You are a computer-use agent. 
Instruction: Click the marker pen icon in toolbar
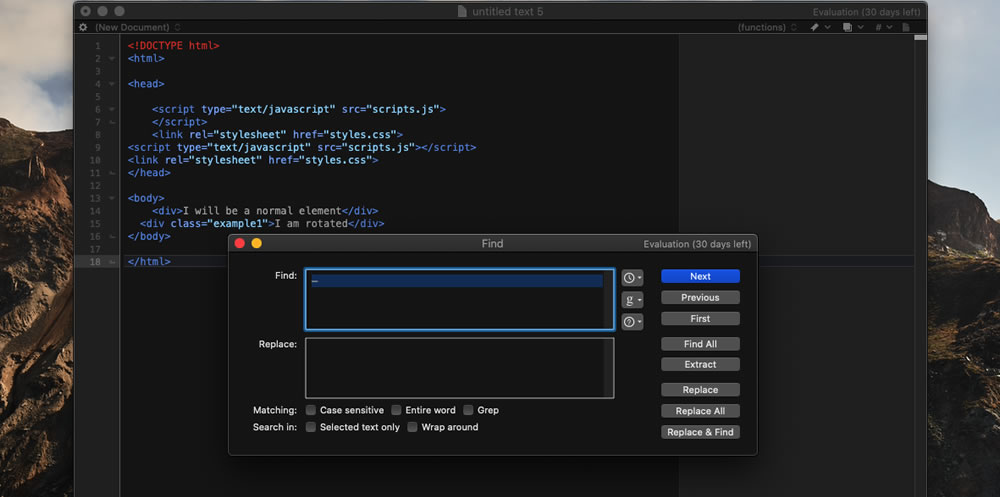coord(814,27)
